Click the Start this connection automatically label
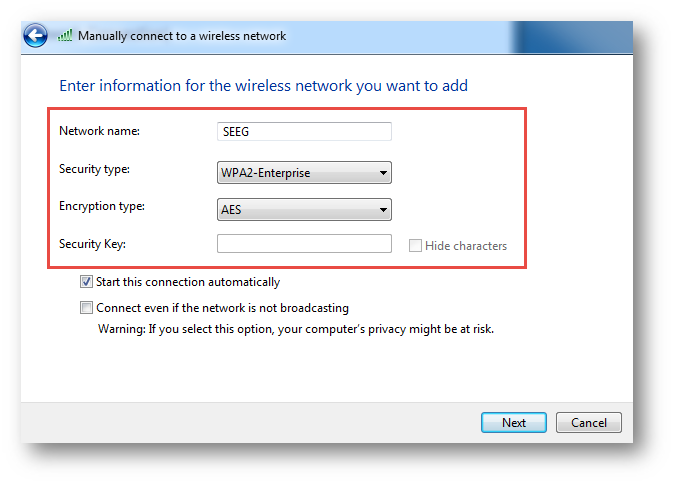The image size is (675, 485). (188, 282)
